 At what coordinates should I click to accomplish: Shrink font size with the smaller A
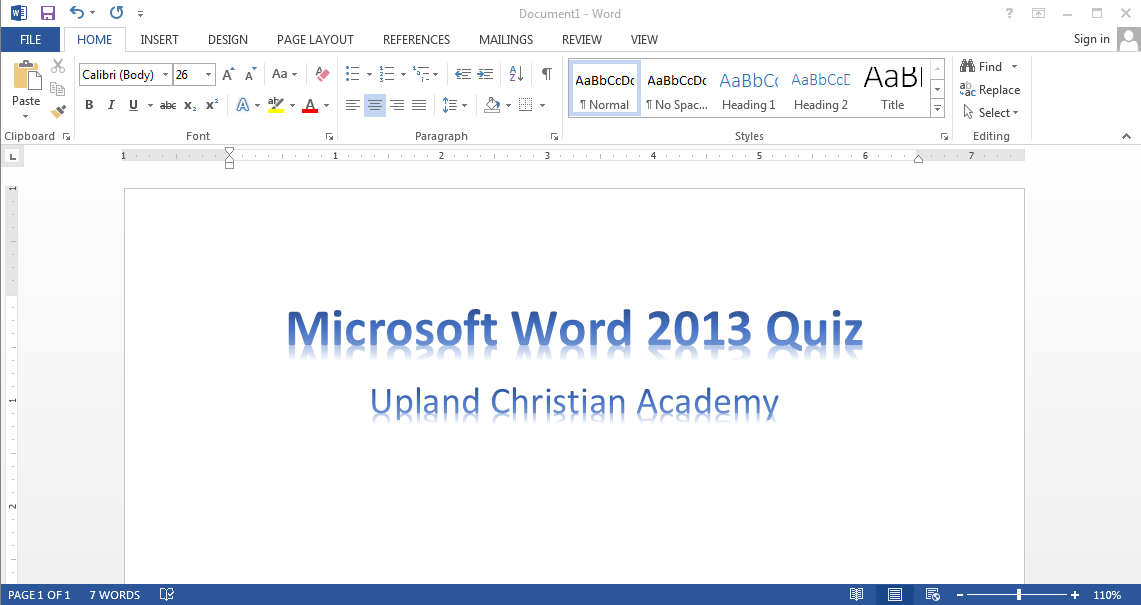[251, 74]
